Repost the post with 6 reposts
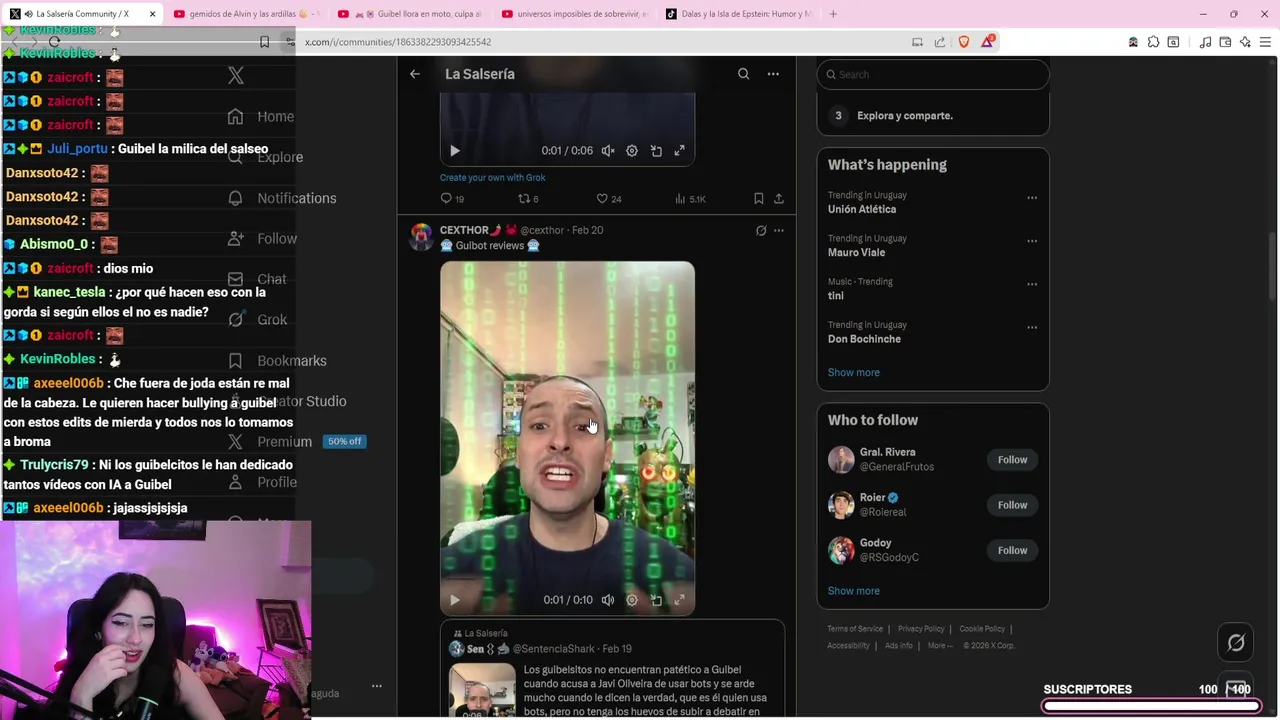The image size is (1280, 720). click(528, 199)
